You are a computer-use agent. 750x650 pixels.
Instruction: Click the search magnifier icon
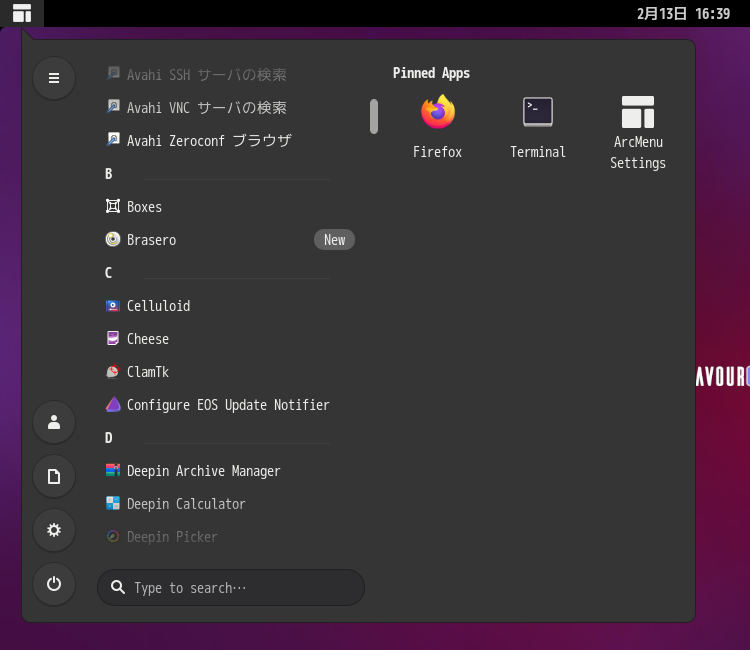(x=118, y=587)
